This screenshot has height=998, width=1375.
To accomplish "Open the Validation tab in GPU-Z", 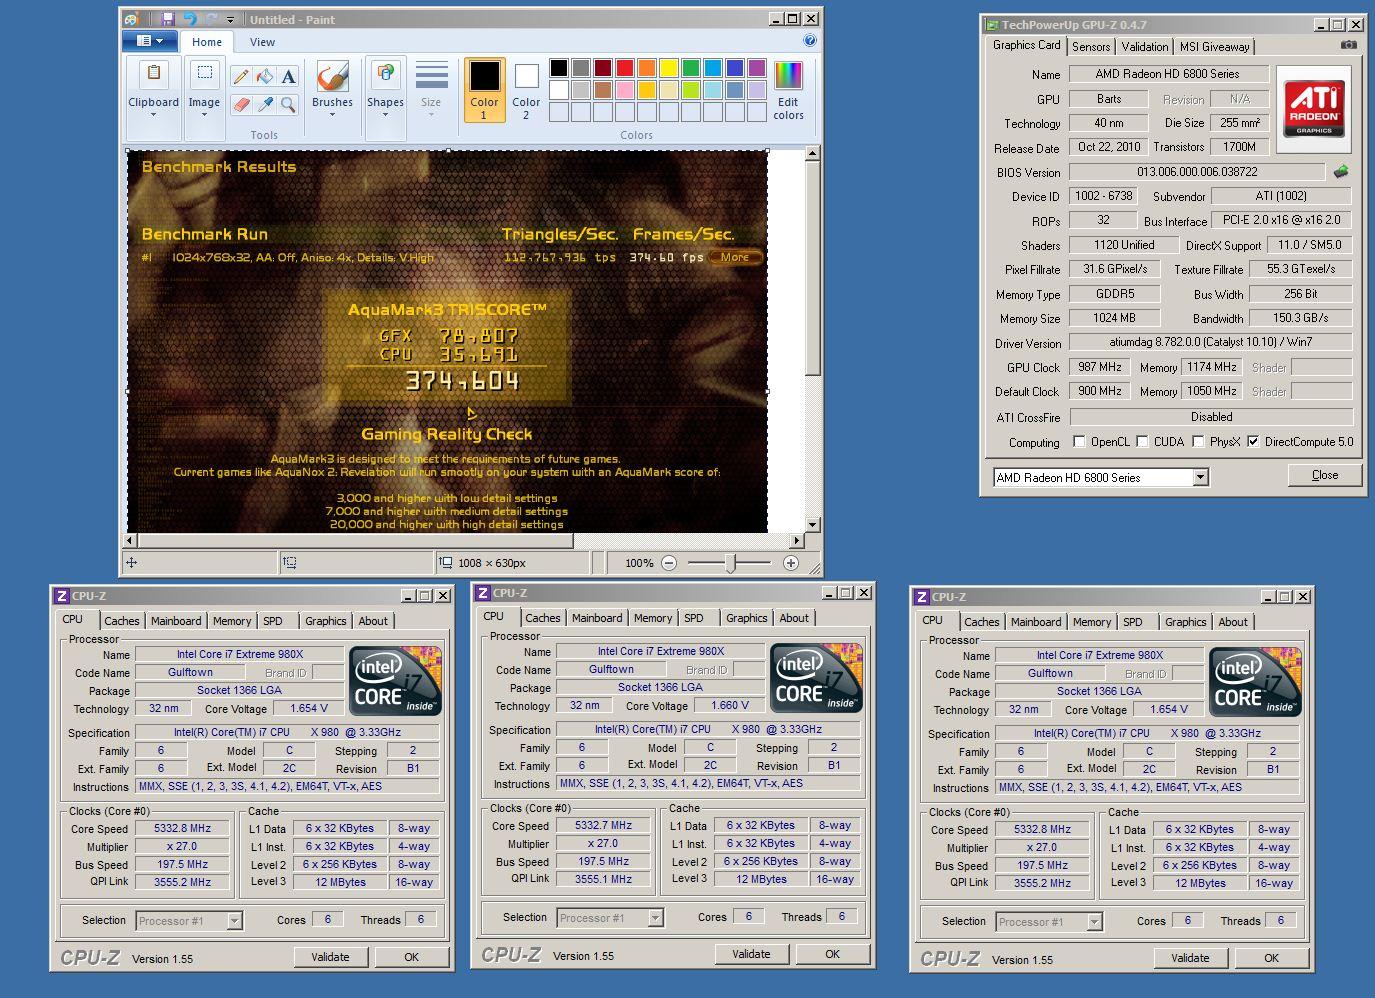I will (x=1145, y=47).
